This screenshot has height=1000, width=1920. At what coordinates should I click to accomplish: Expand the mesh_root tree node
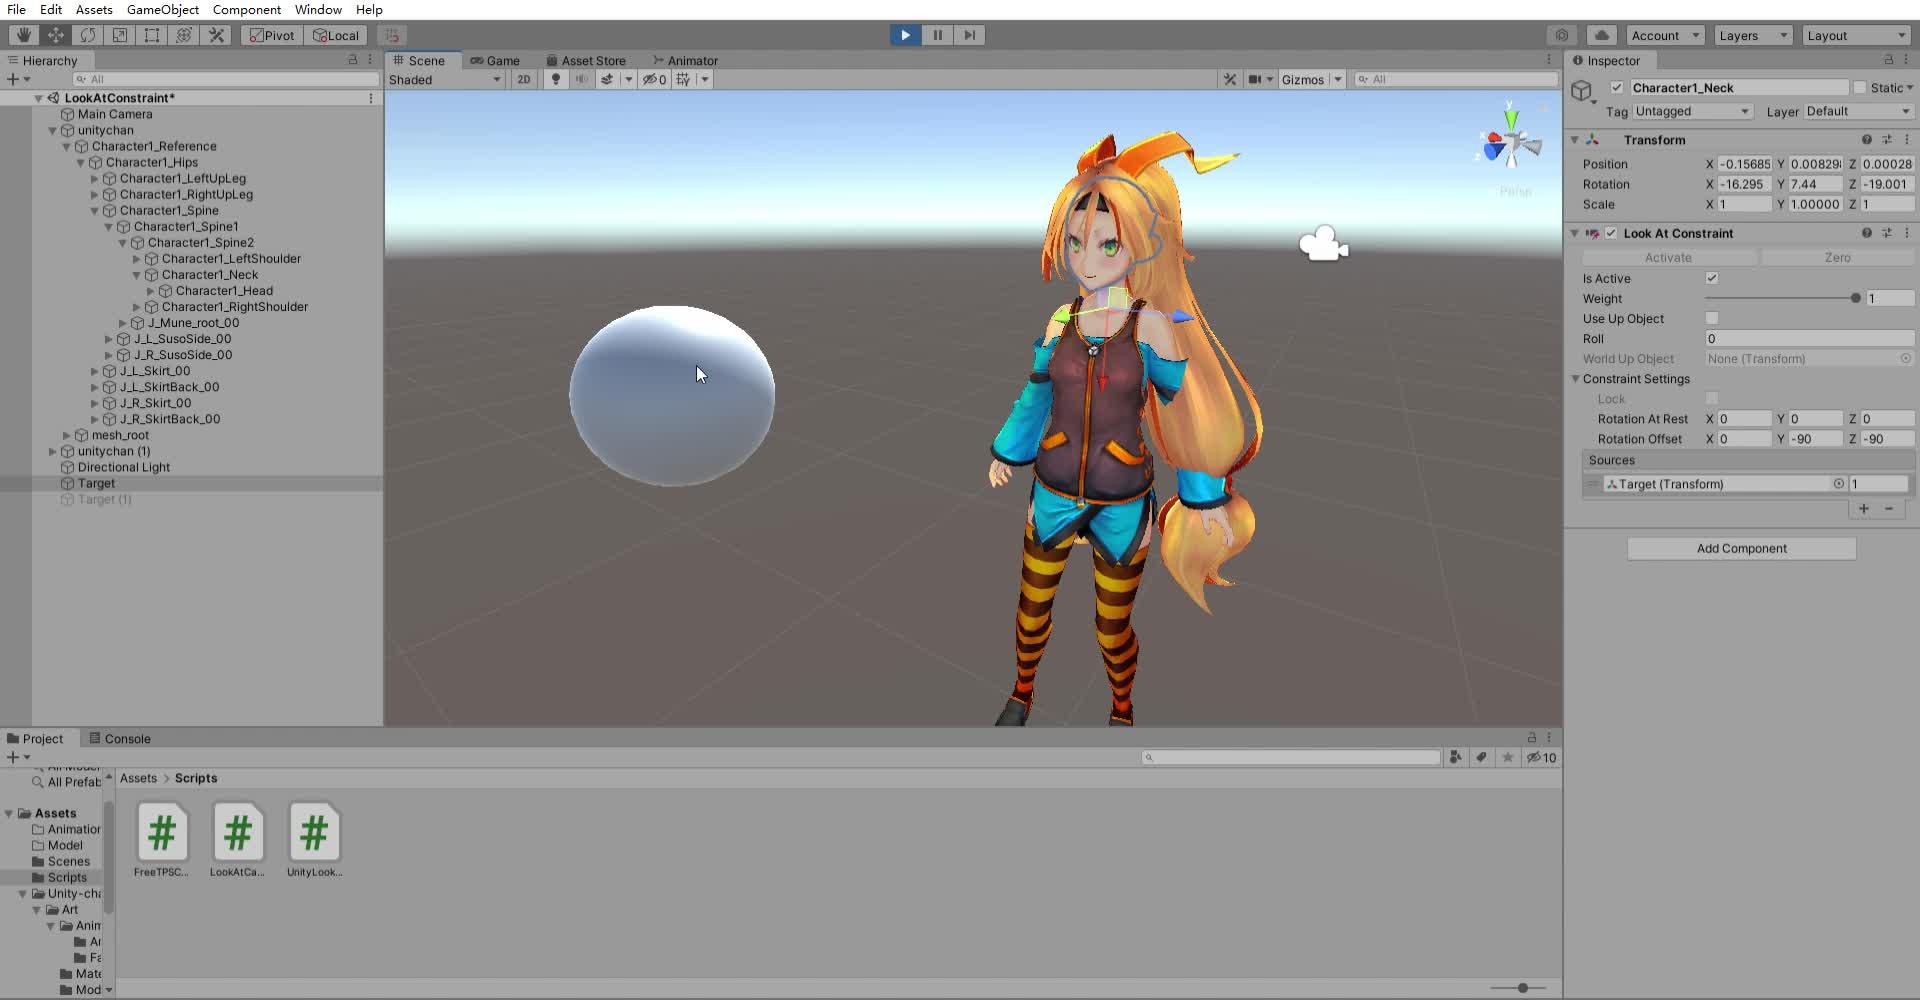67,435
